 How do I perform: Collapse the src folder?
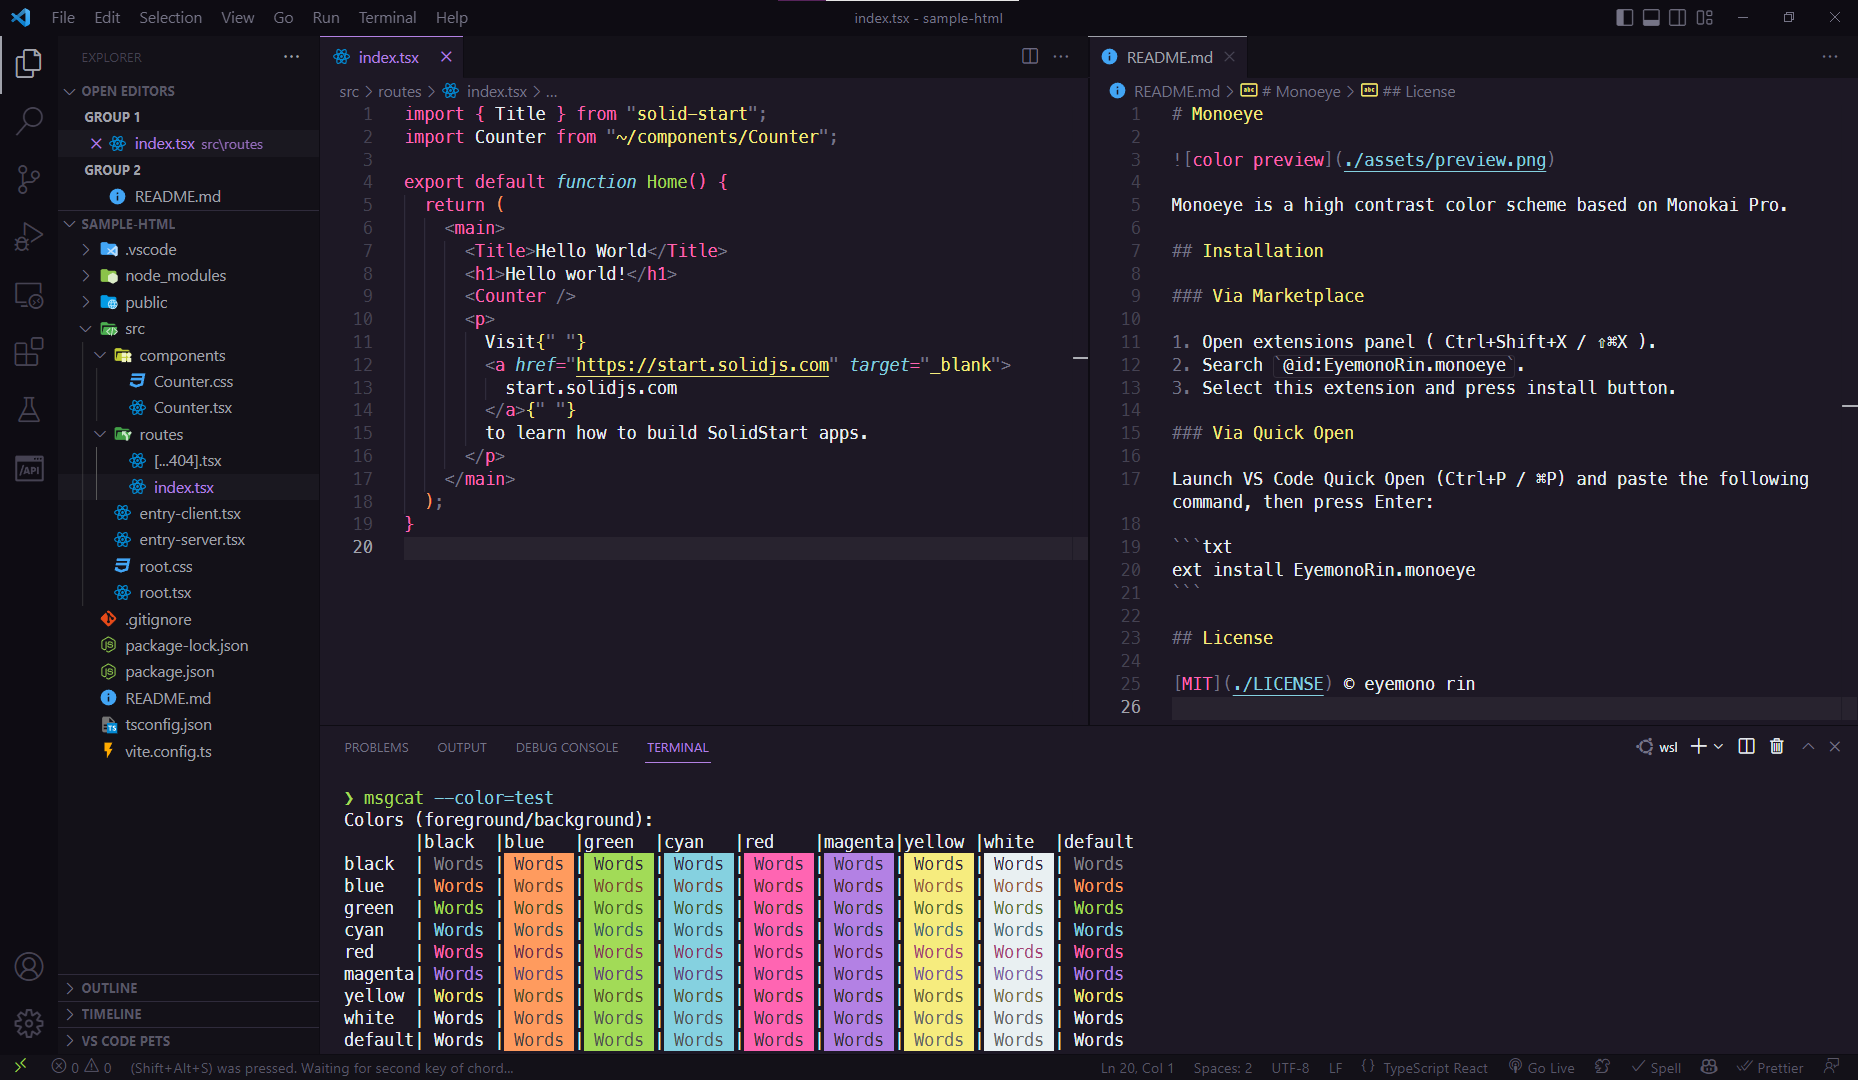coord(189,329)
